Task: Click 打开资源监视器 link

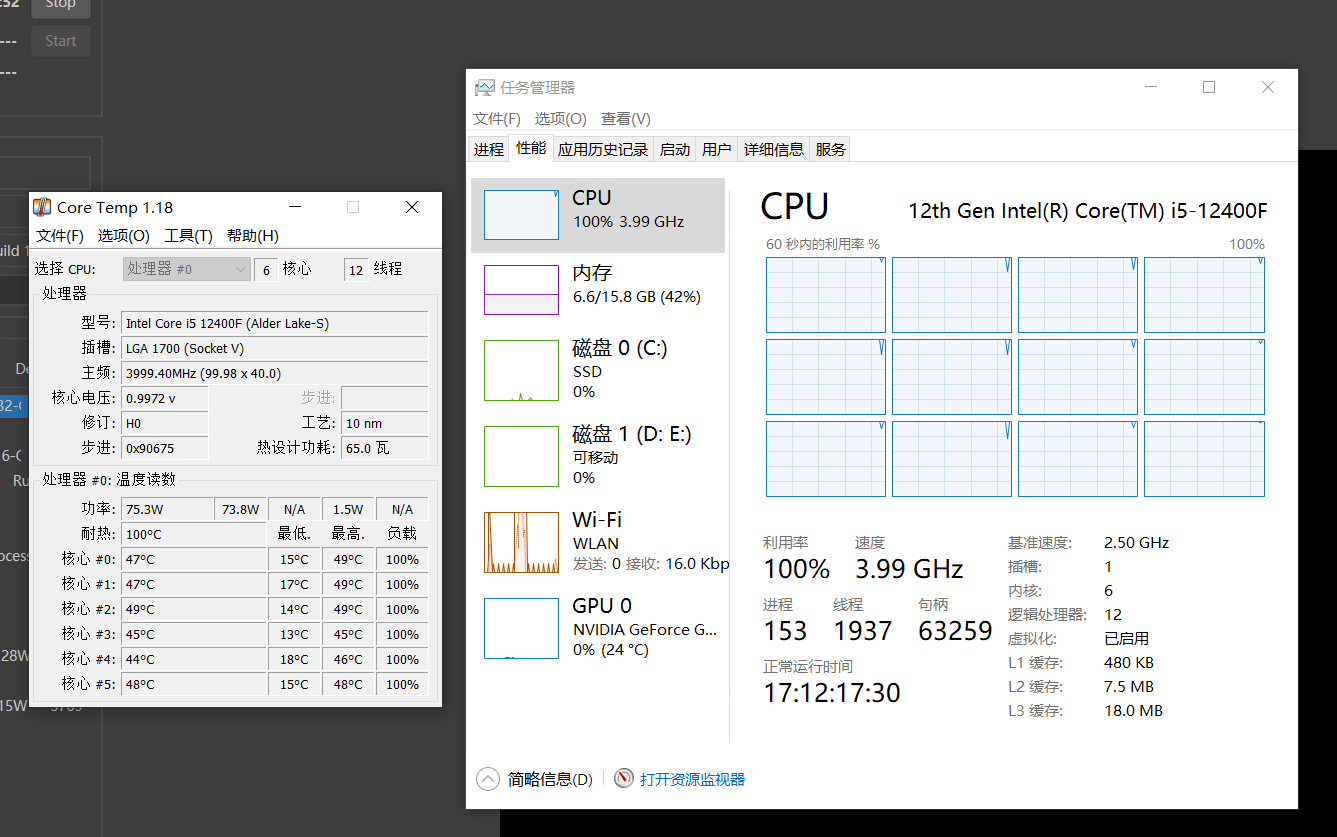Action: (692, 779)
